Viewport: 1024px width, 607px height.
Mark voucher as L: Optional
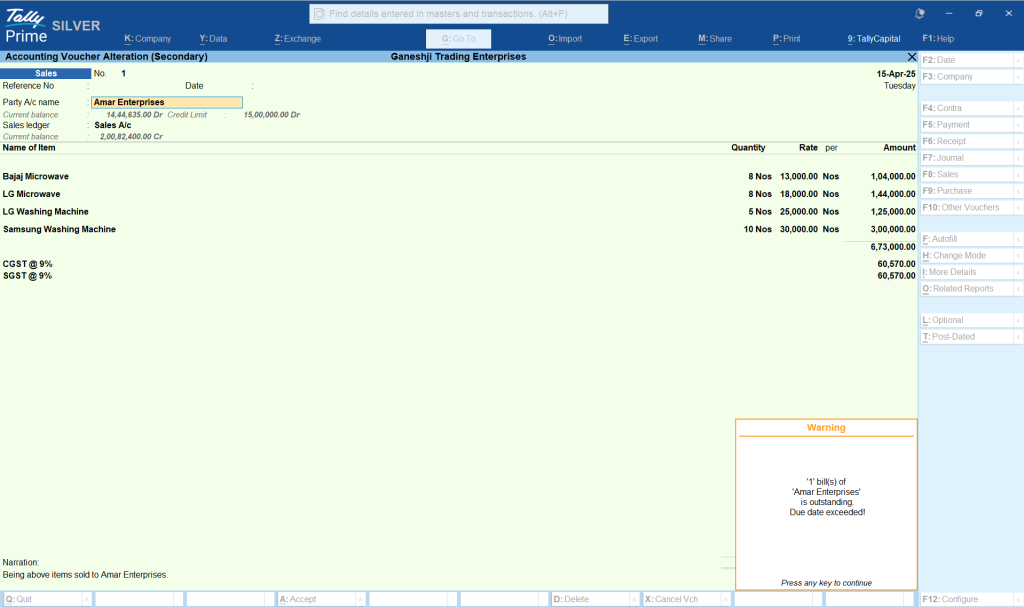(x=967, y=320)
